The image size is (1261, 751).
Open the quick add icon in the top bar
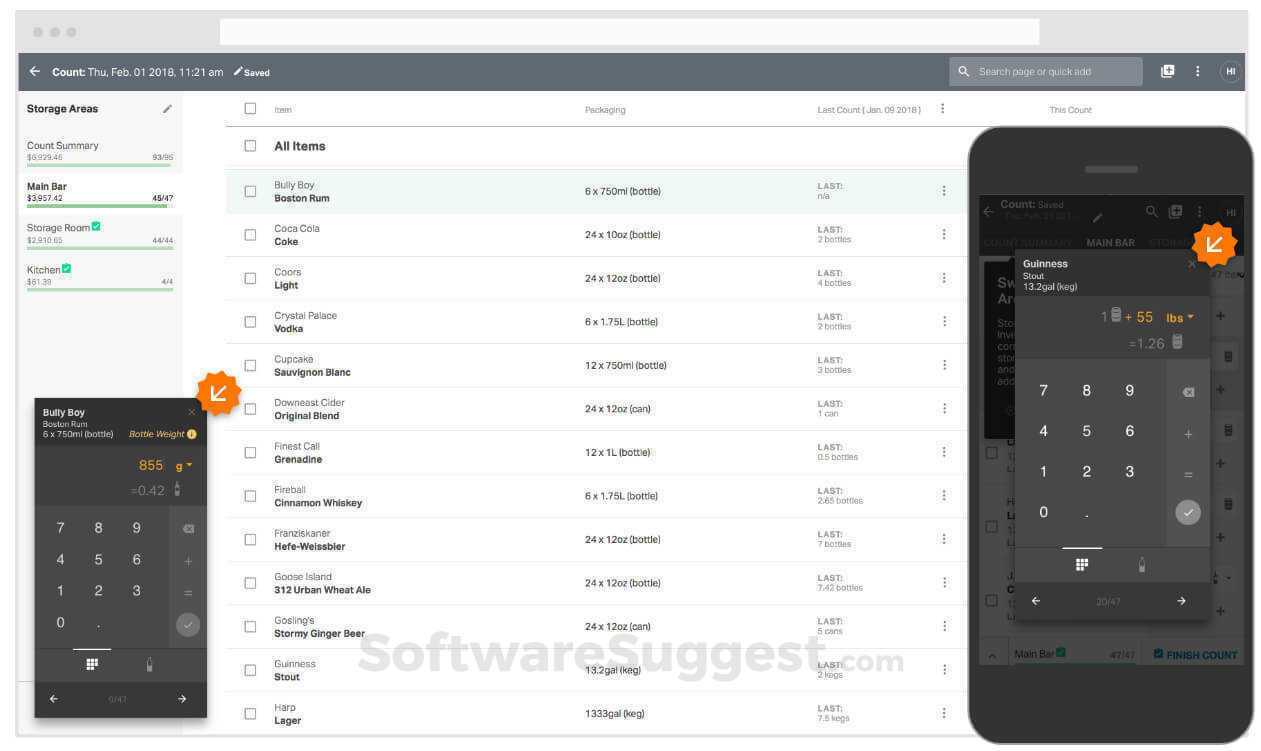(x=1167, y=71)
